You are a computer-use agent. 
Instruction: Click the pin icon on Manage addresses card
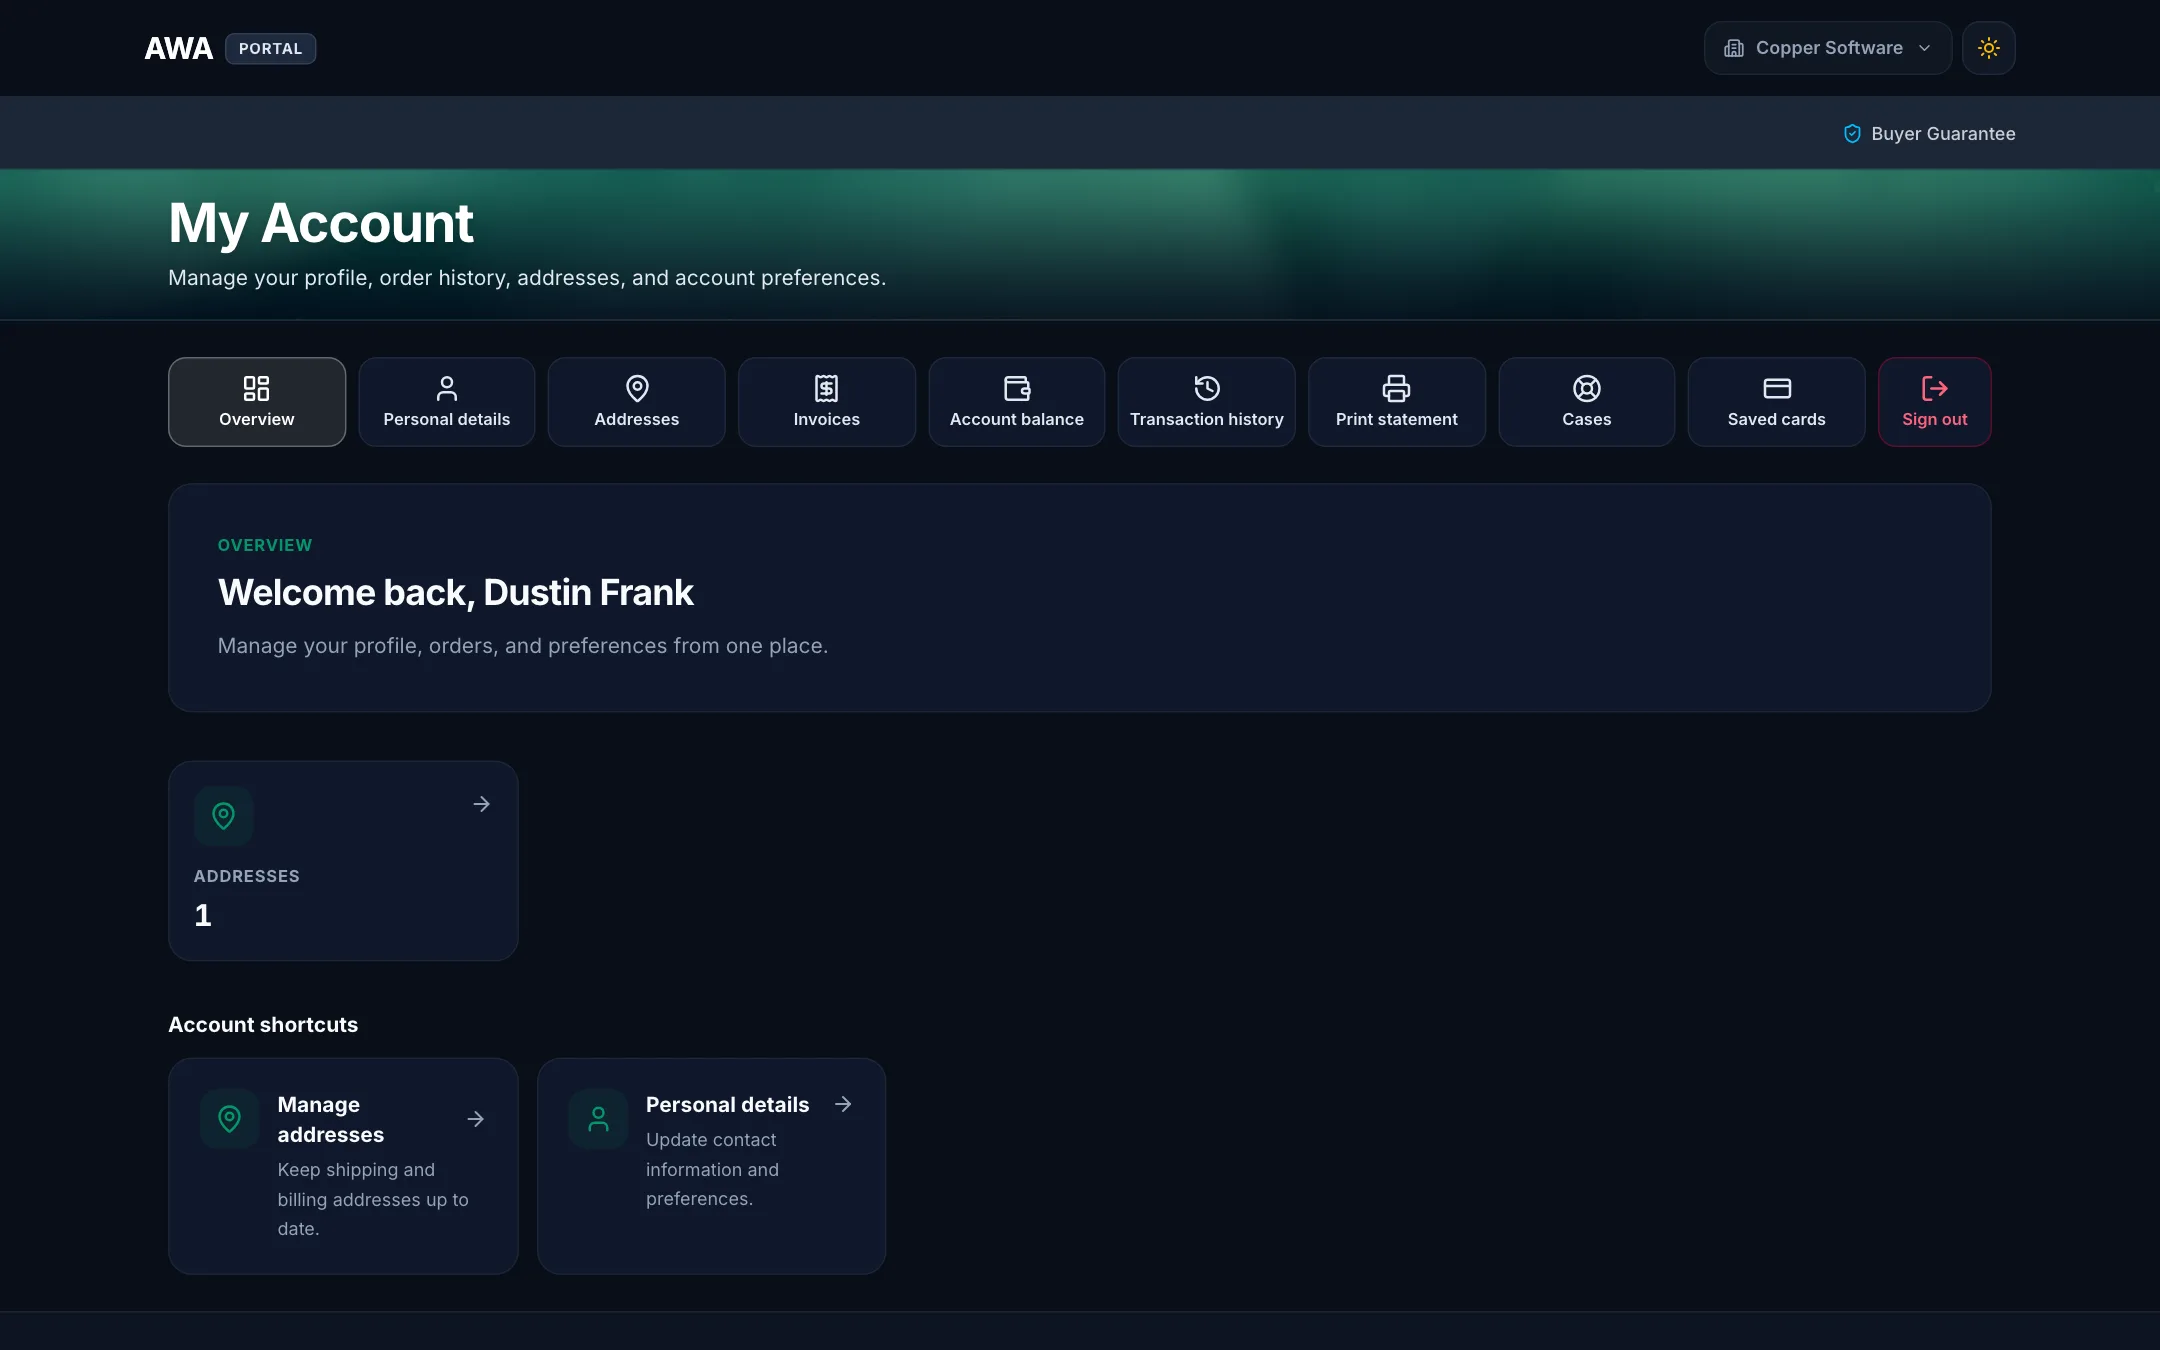click(229, 1118)
